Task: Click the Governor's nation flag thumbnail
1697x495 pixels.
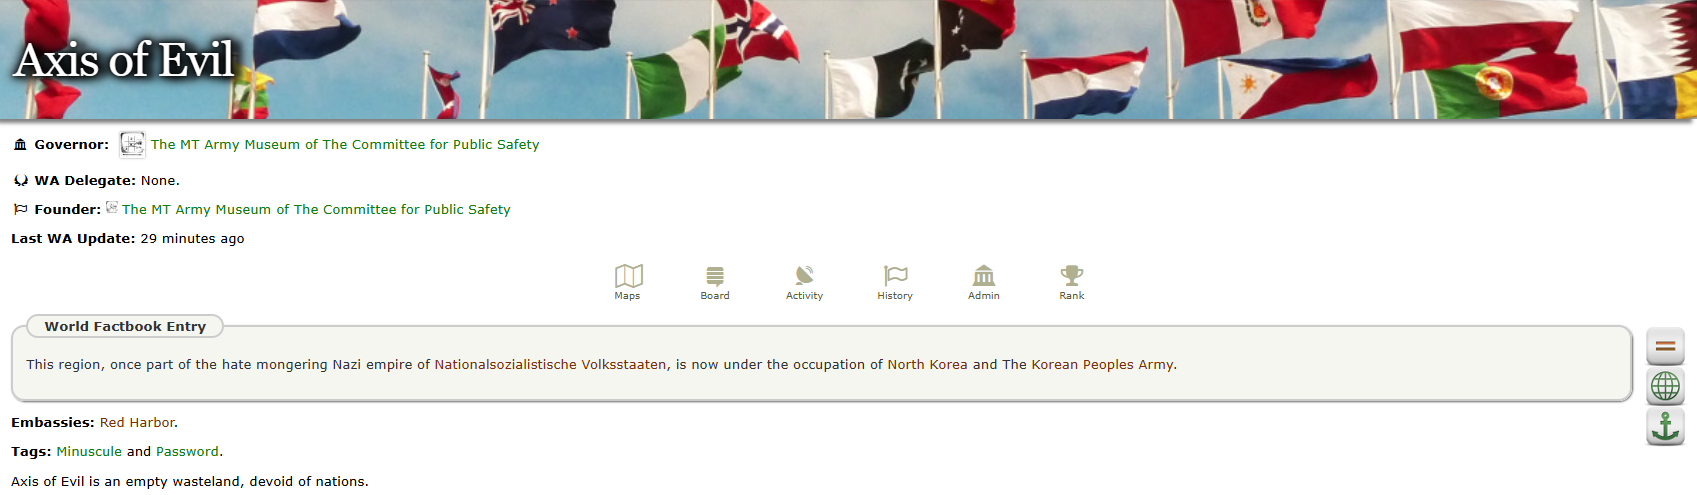Action: click(132, 144)
